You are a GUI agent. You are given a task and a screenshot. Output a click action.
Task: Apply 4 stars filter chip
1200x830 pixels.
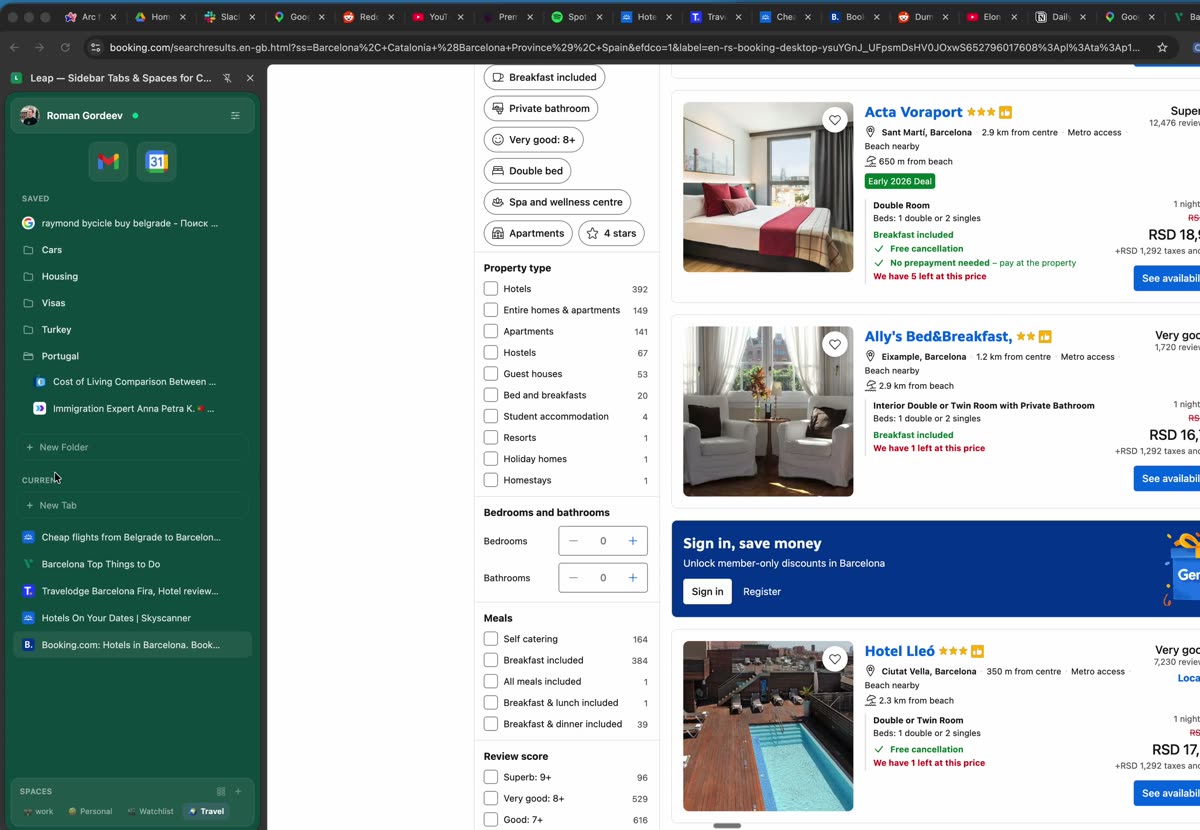click(611, 233)
